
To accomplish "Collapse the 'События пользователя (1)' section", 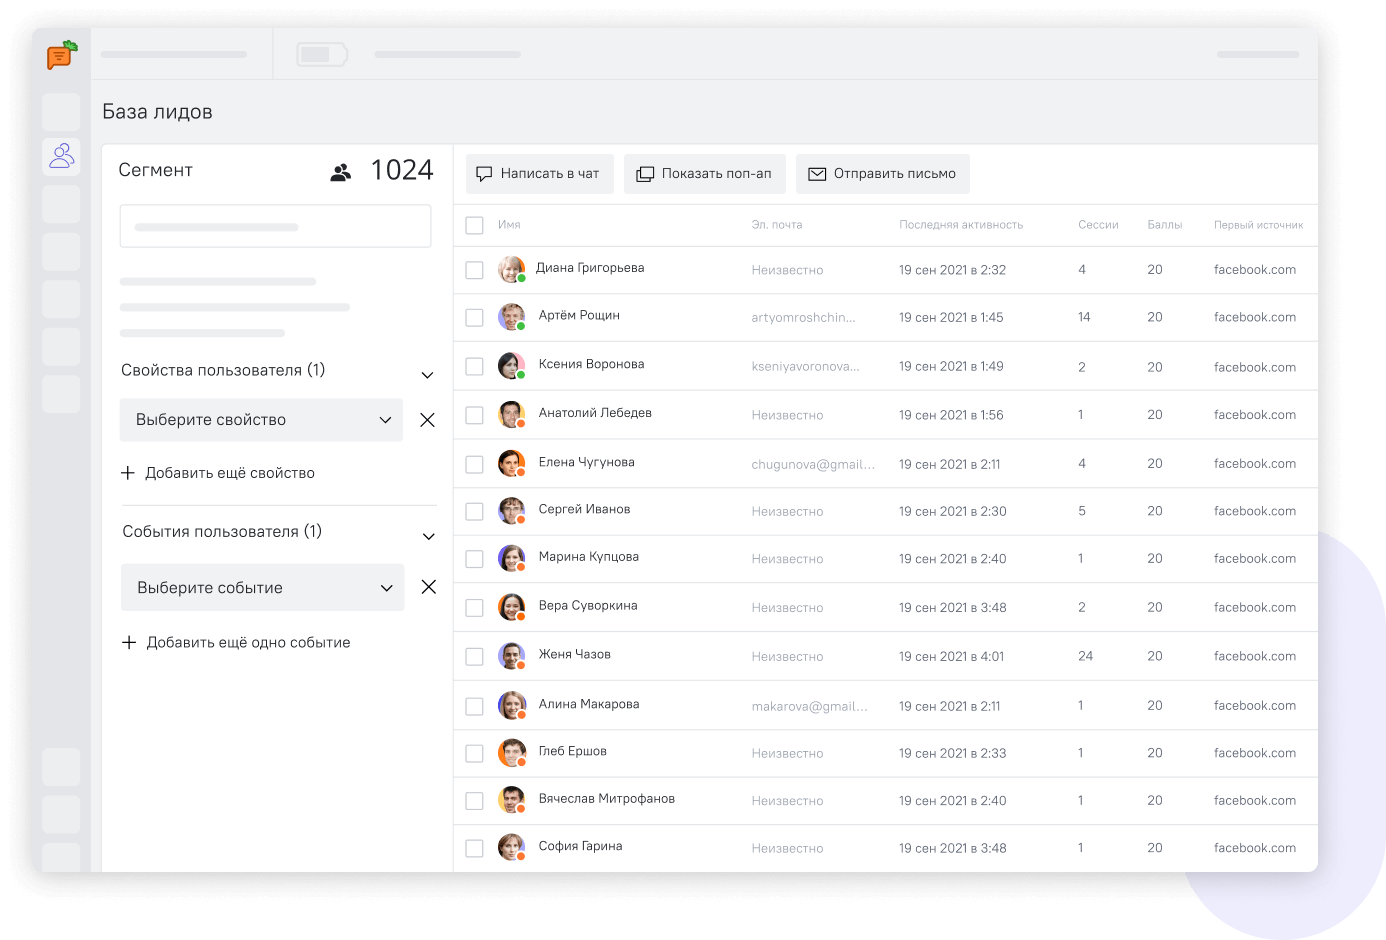I will (428, 536).
